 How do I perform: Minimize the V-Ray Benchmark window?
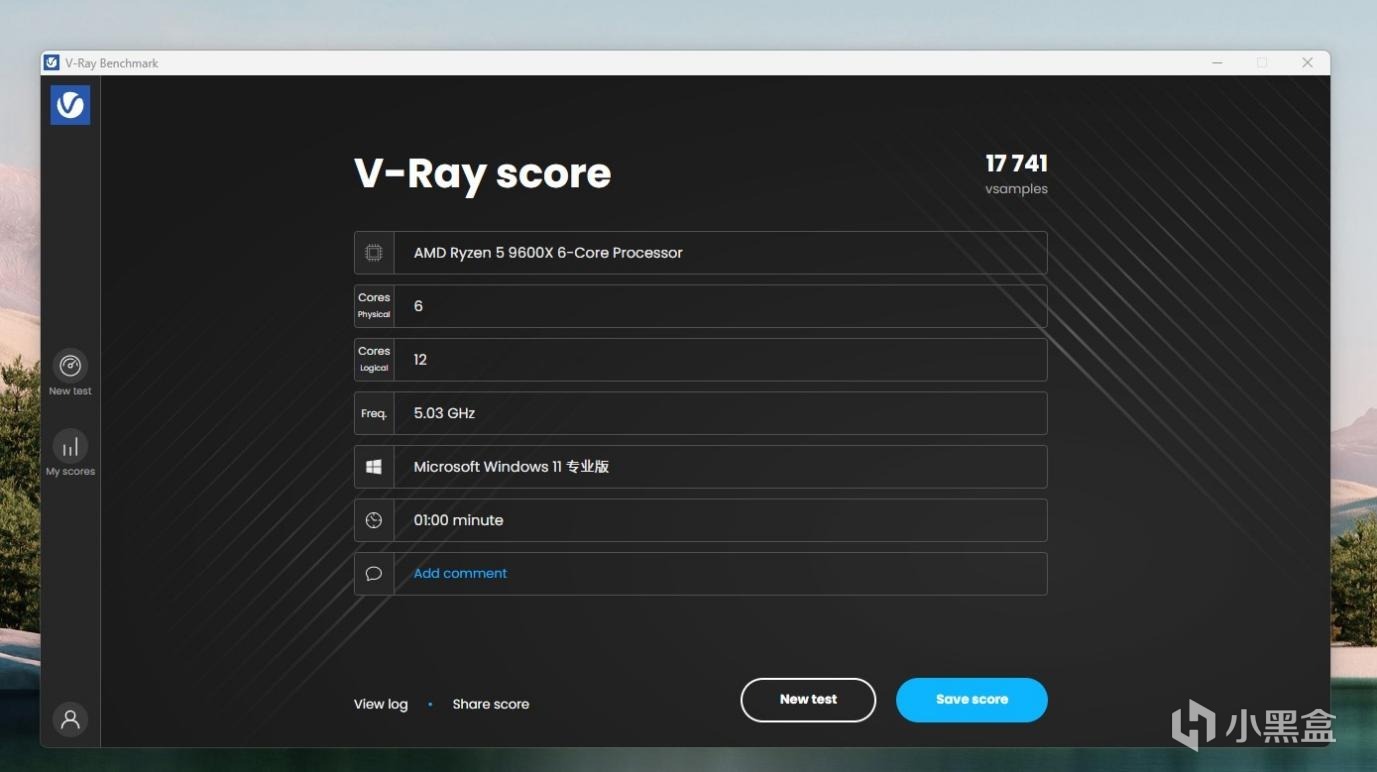(x=1218, y=63)
